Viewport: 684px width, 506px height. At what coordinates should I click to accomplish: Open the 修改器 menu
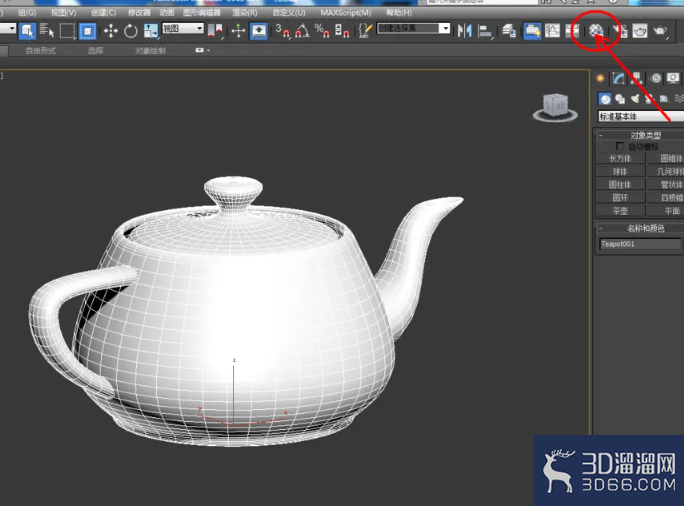(x=139, y=13)
